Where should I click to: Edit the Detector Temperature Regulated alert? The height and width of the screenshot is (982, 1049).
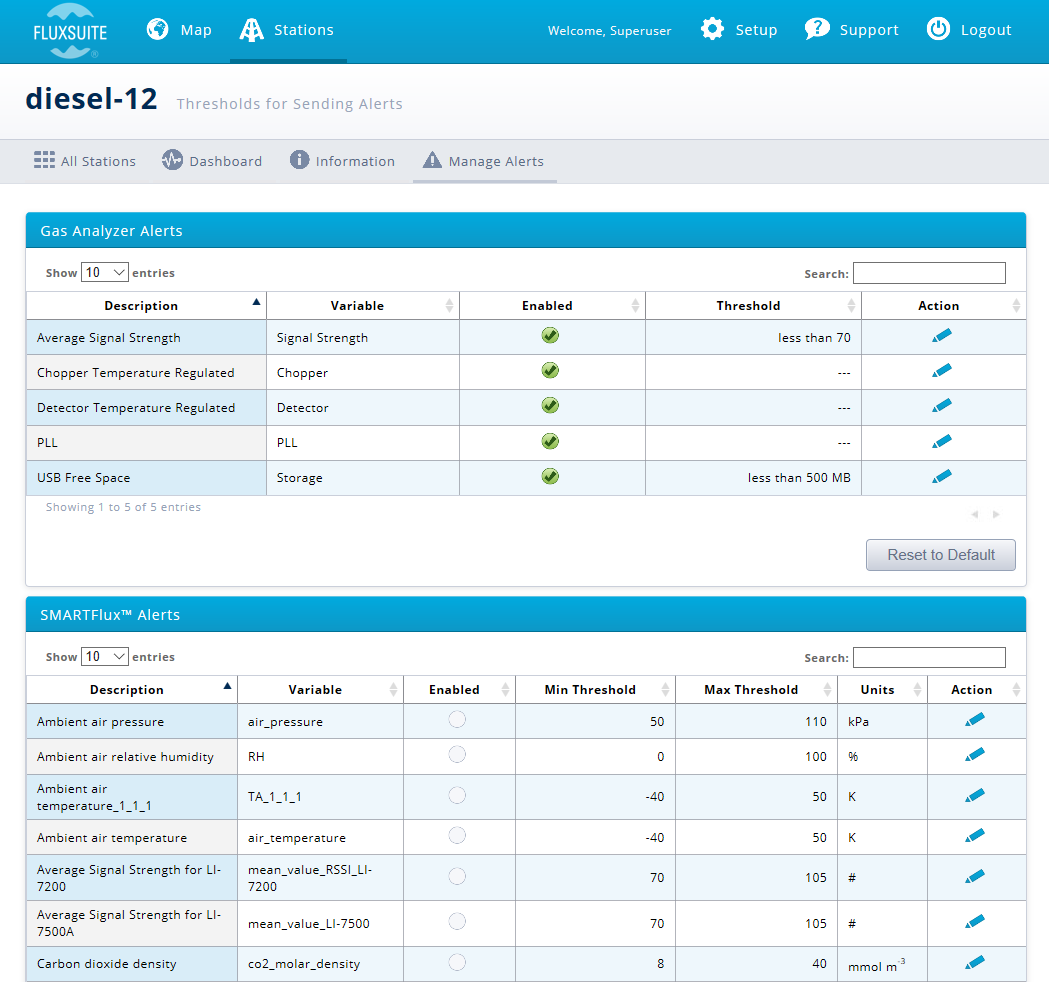[942, 405]
